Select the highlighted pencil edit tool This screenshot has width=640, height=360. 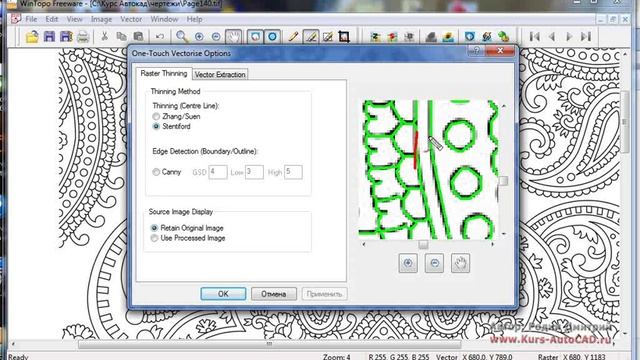(x=311, y=37)
